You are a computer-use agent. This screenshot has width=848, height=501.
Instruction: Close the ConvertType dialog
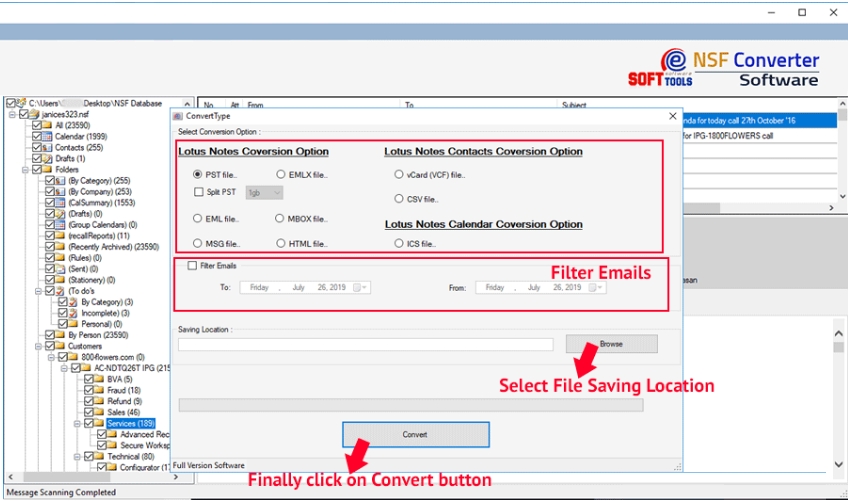pyautogui.click(x=672, y=116)
